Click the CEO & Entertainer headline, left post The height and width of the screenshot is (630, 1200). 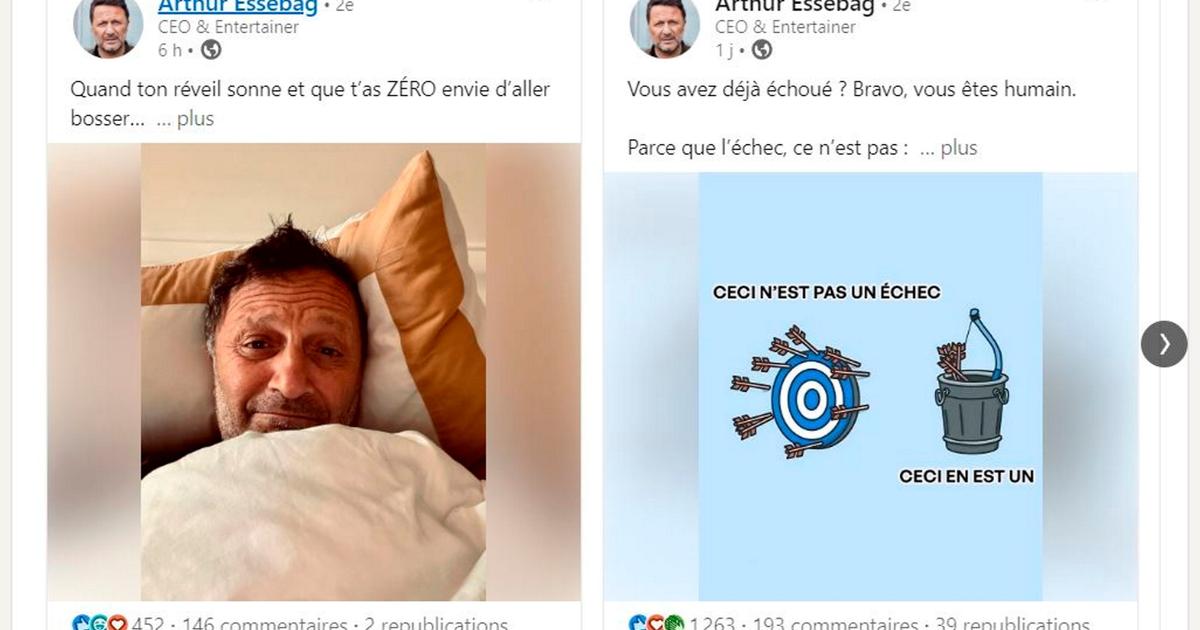point(228,27)
